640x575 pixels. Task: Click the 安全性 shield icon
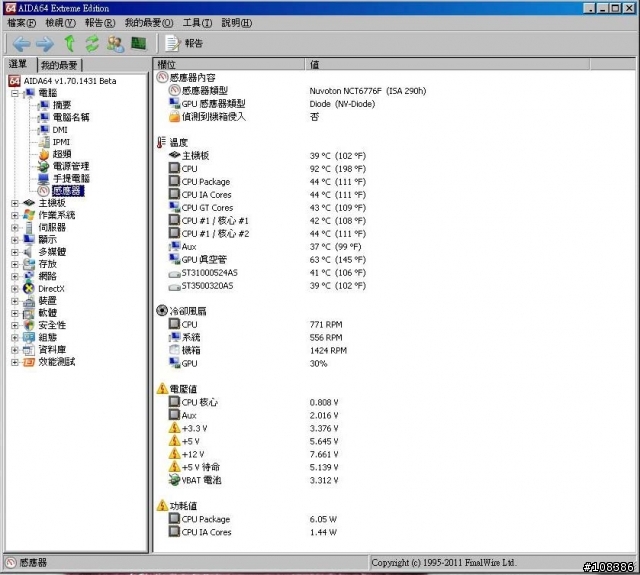pyautogui.click(x=29, y=325)
